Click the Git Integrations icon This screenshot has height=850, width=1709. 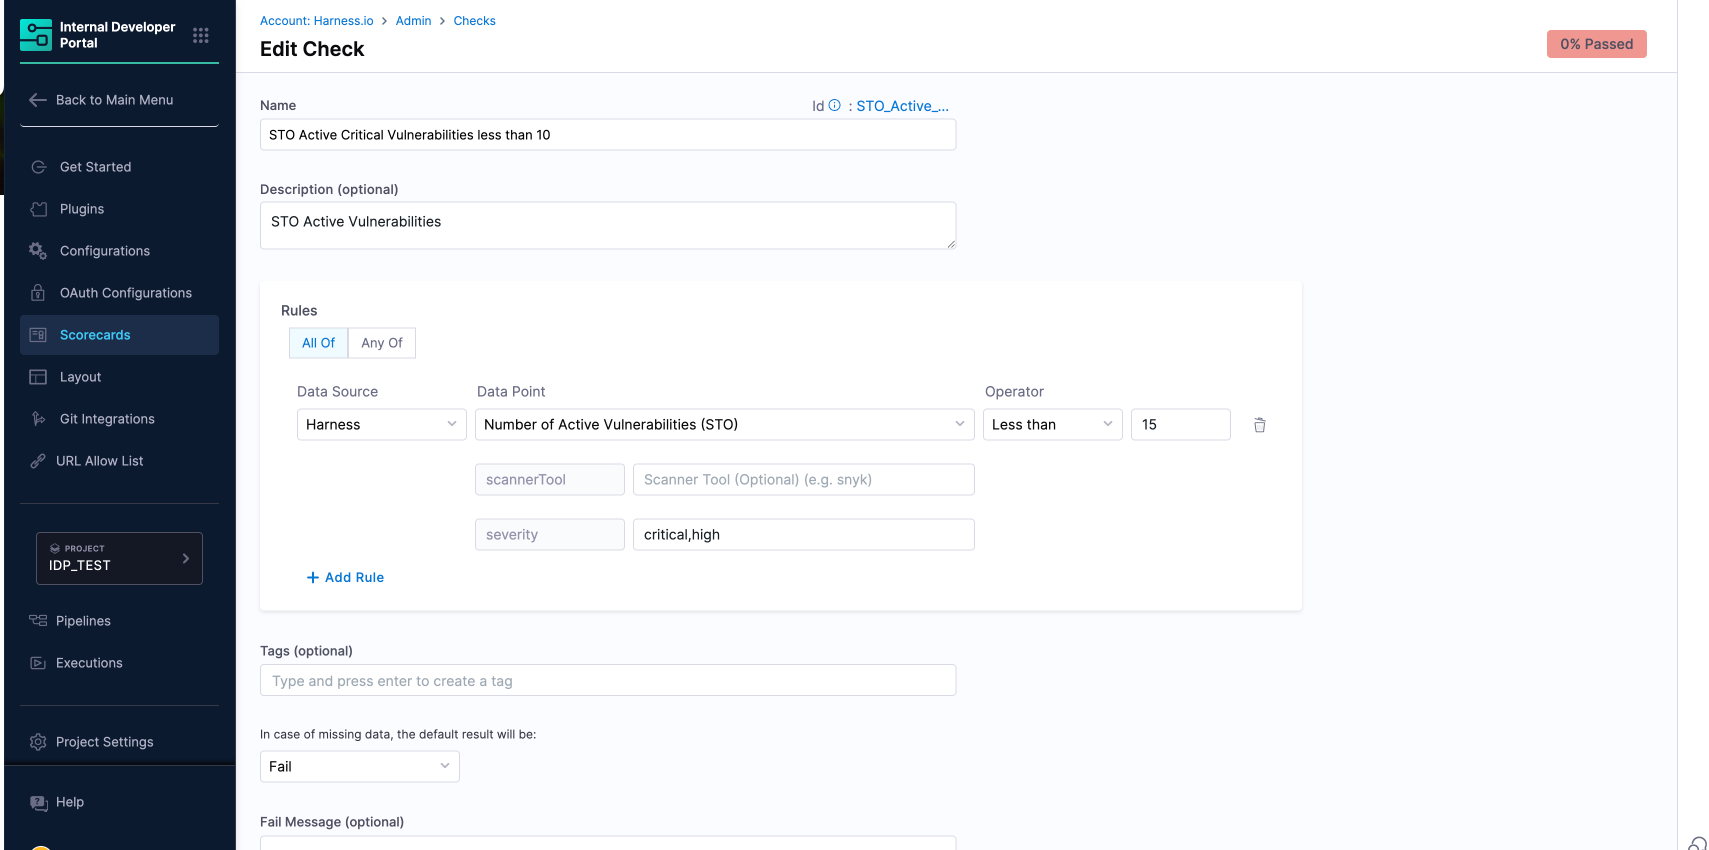click(38, 419)
